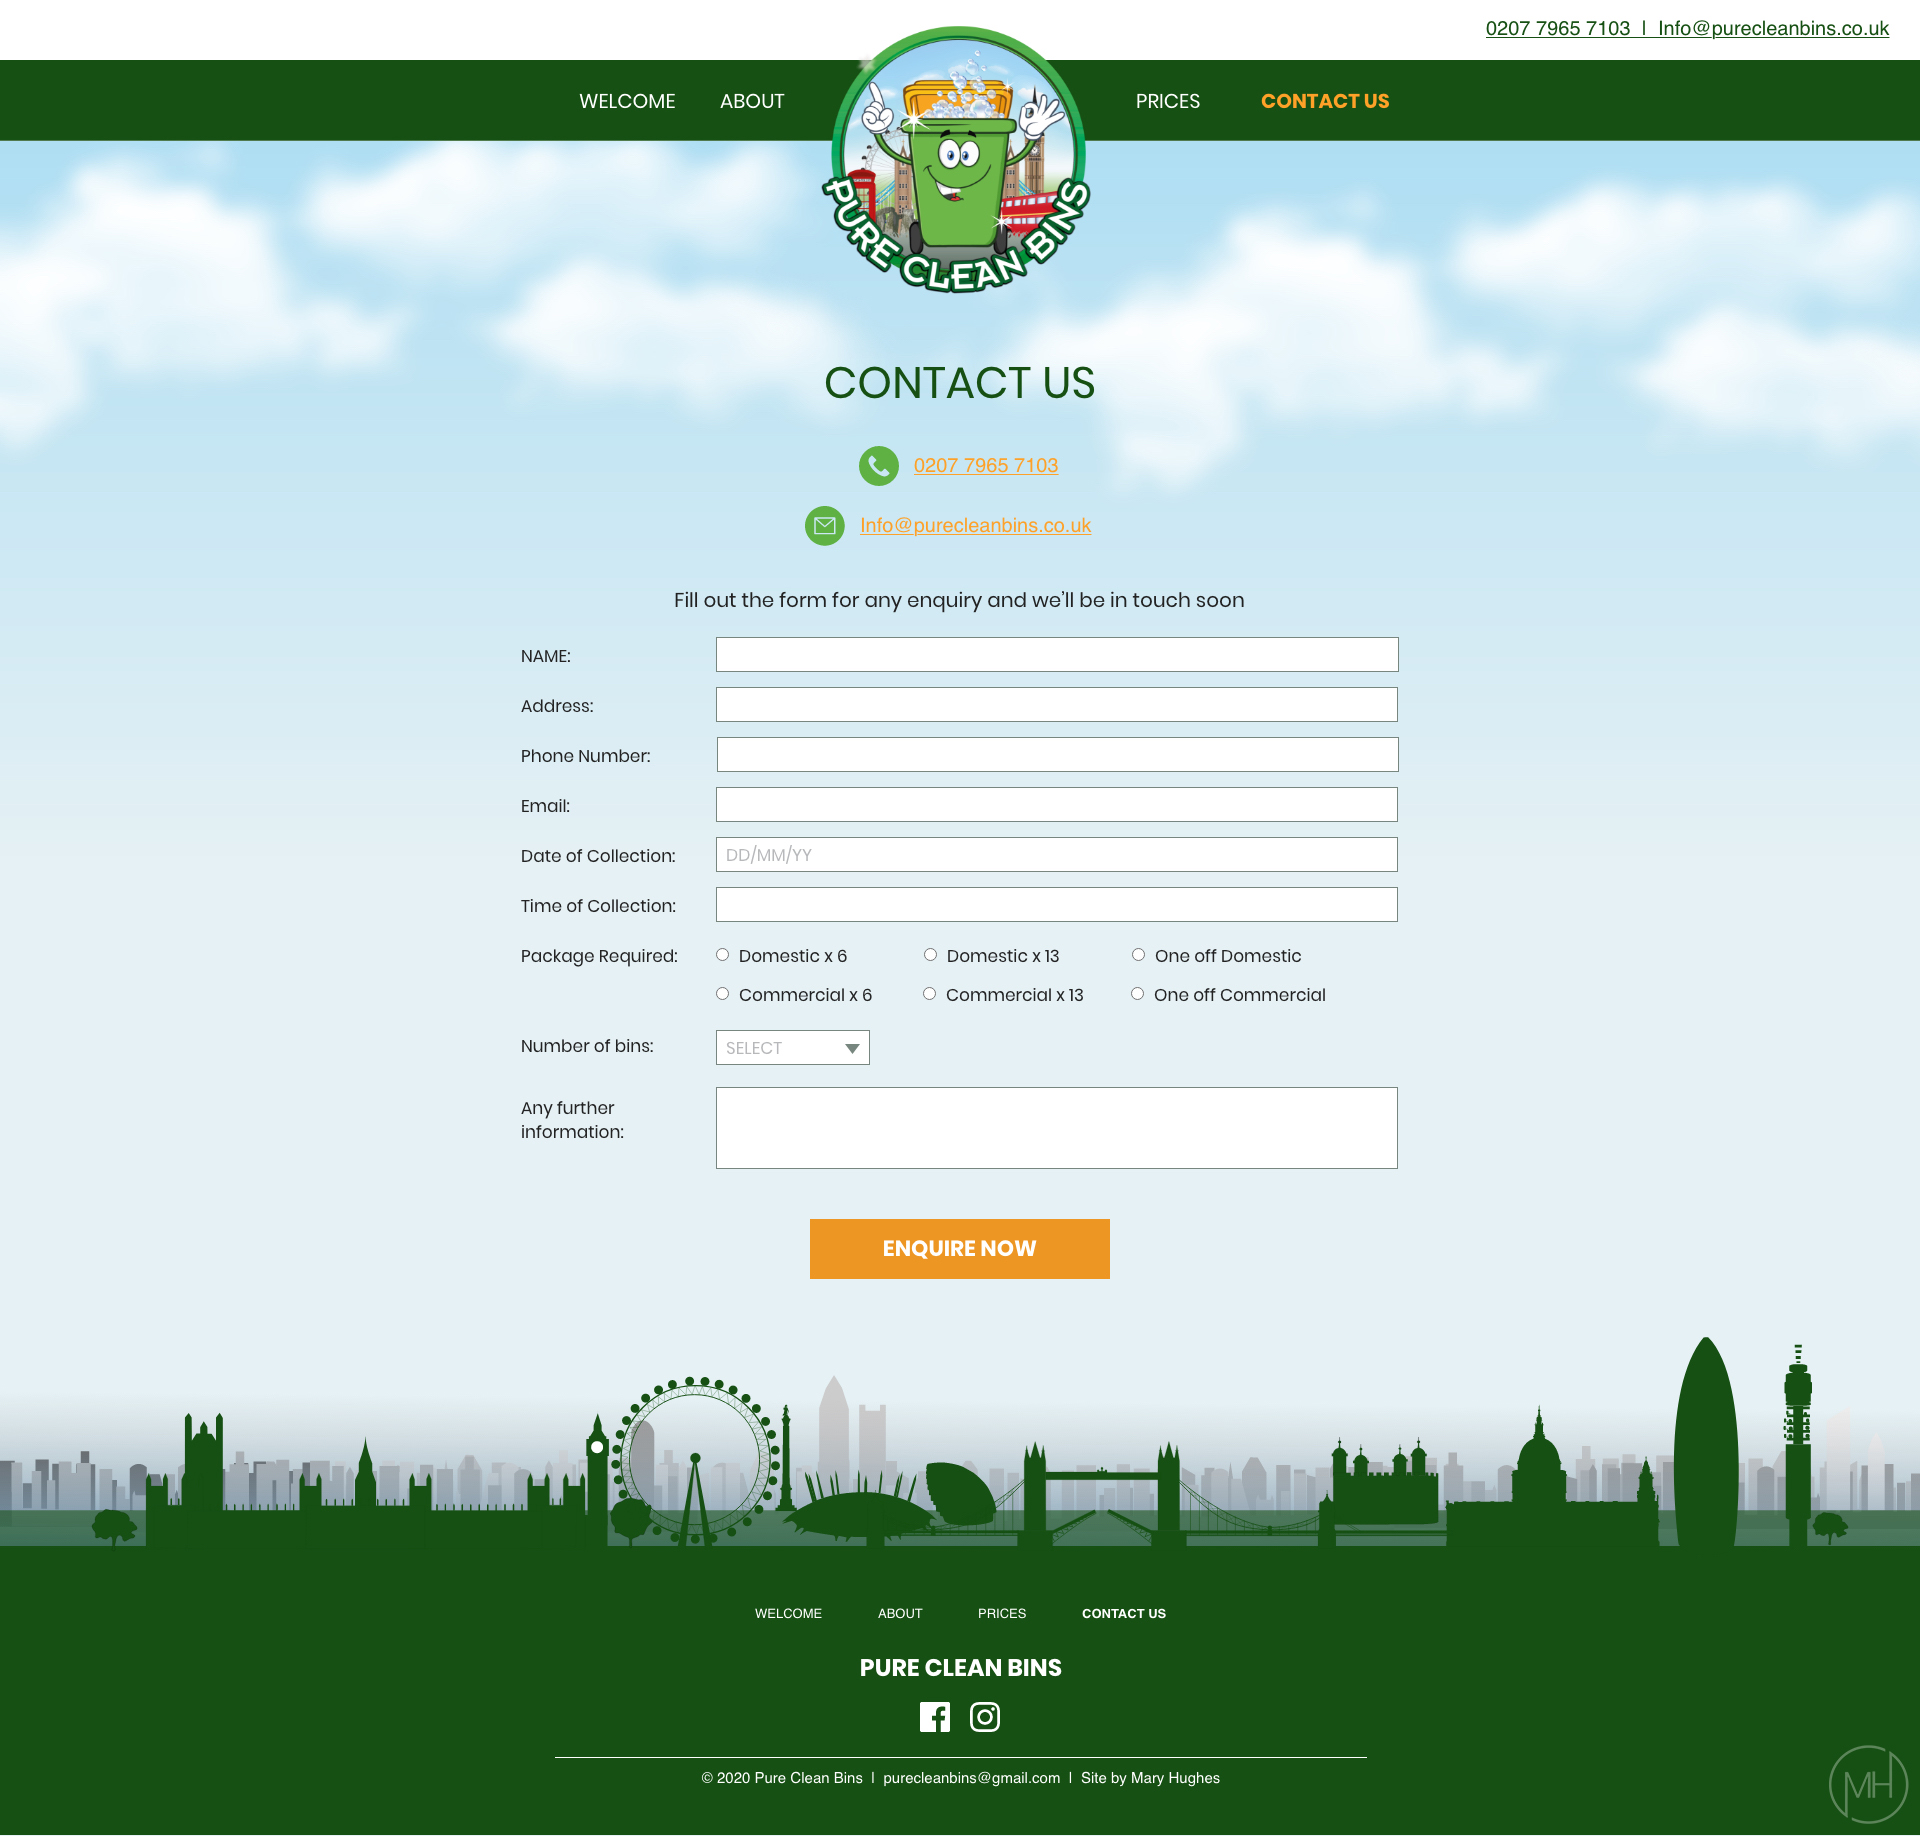The image size is (1920, 1836).
Task: Click the Info@purecleanbins.co.uk email link
Action: [x=974, y=525]
